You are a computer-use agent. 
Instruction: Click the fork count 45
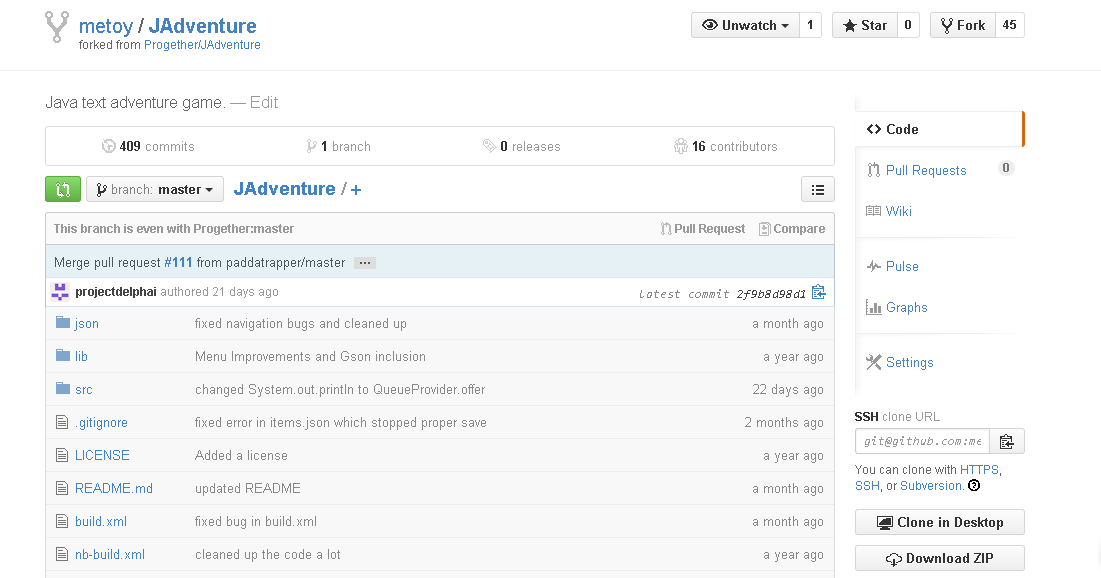click(1009, 25)
